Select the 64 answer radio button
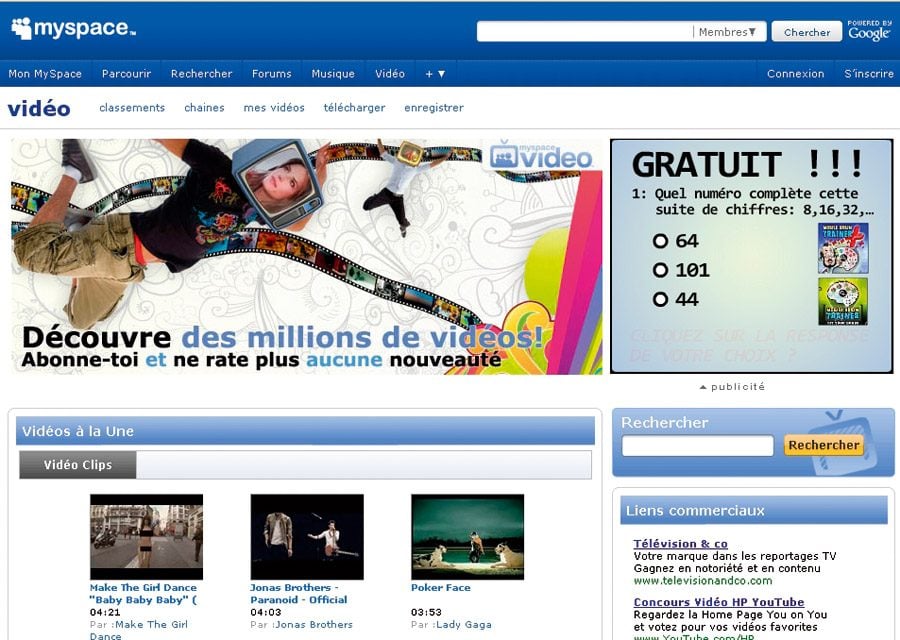Viewport: 900px width, 640px height. coord(660,241)
